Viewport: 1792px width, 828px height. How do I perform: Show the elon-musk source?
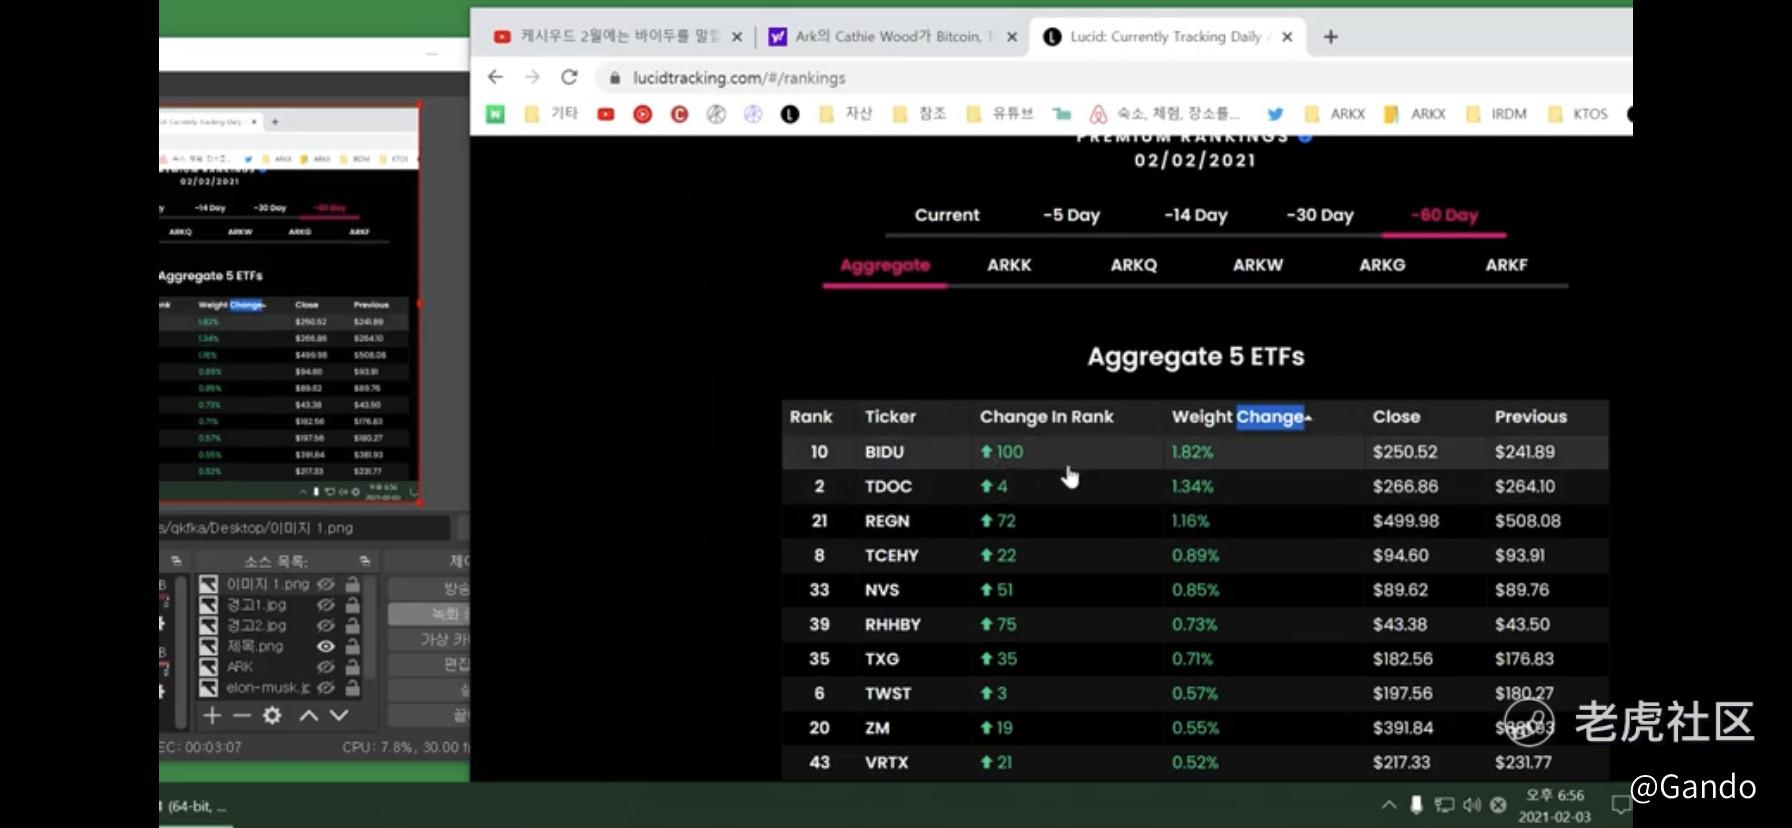coord(326,688)
